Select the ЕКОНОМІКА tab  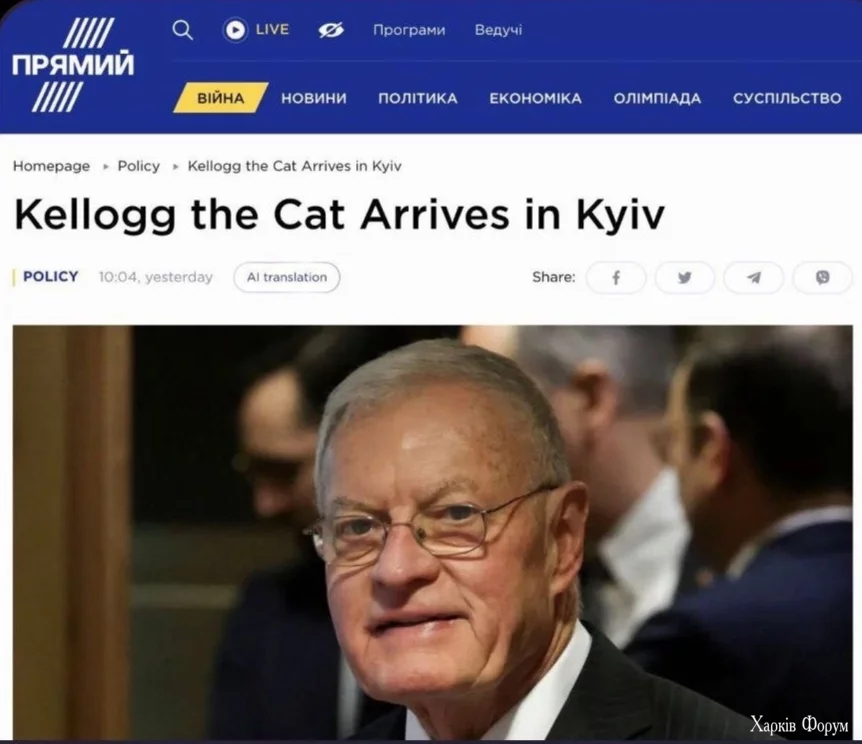[535, 98]
